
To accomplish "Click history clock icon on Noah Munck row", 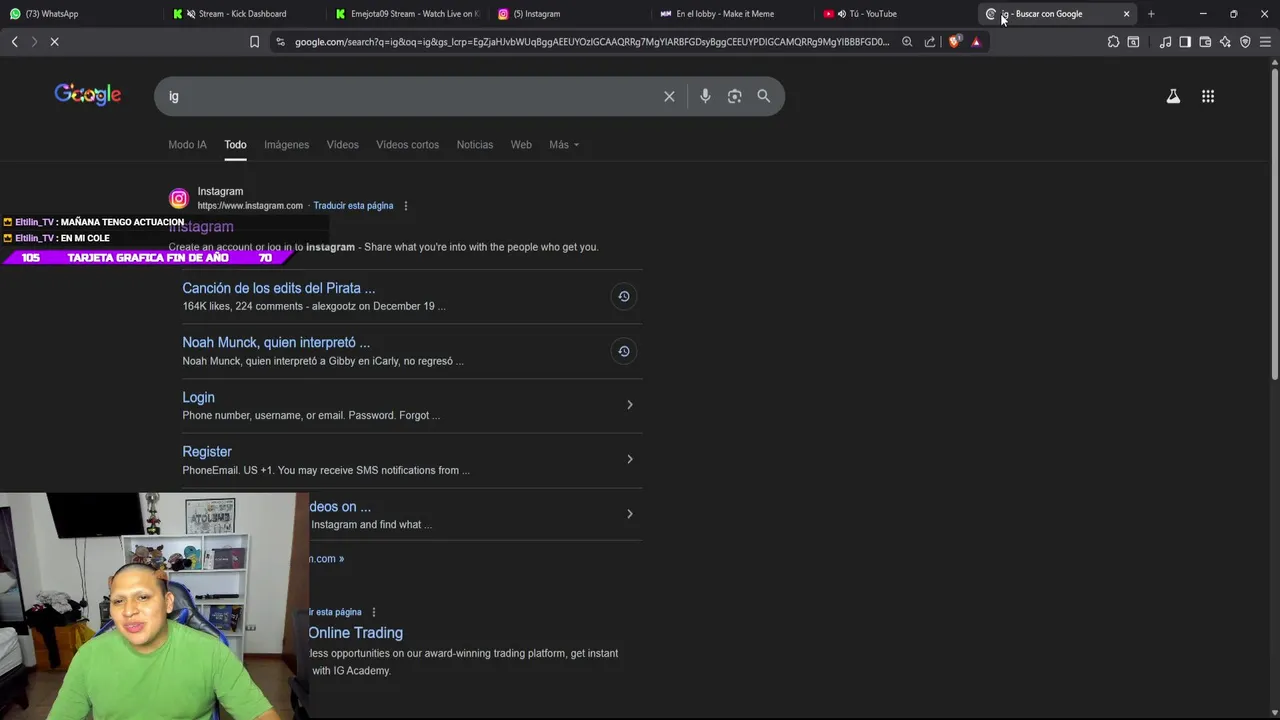I will [x=623, y=351].
